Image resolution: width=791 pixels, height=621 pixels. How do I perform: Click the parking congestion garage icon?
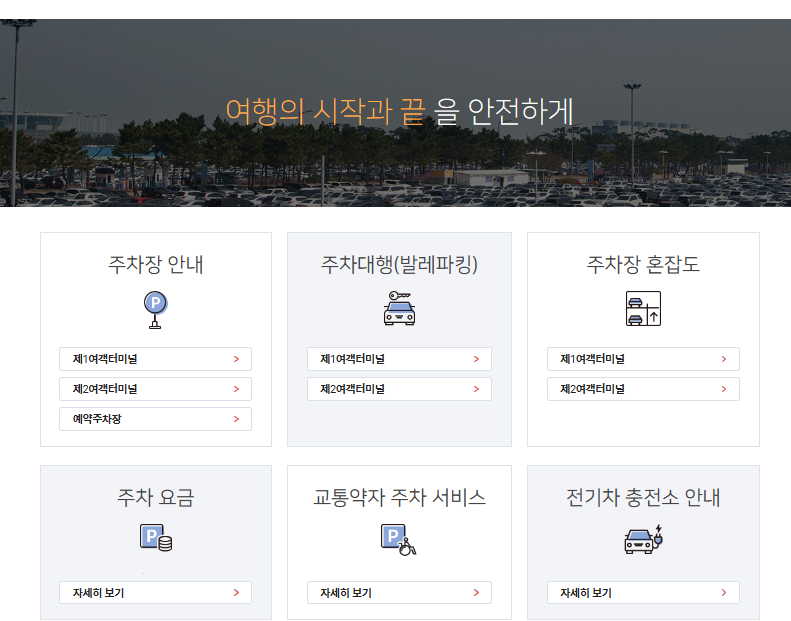pos(643,308)
